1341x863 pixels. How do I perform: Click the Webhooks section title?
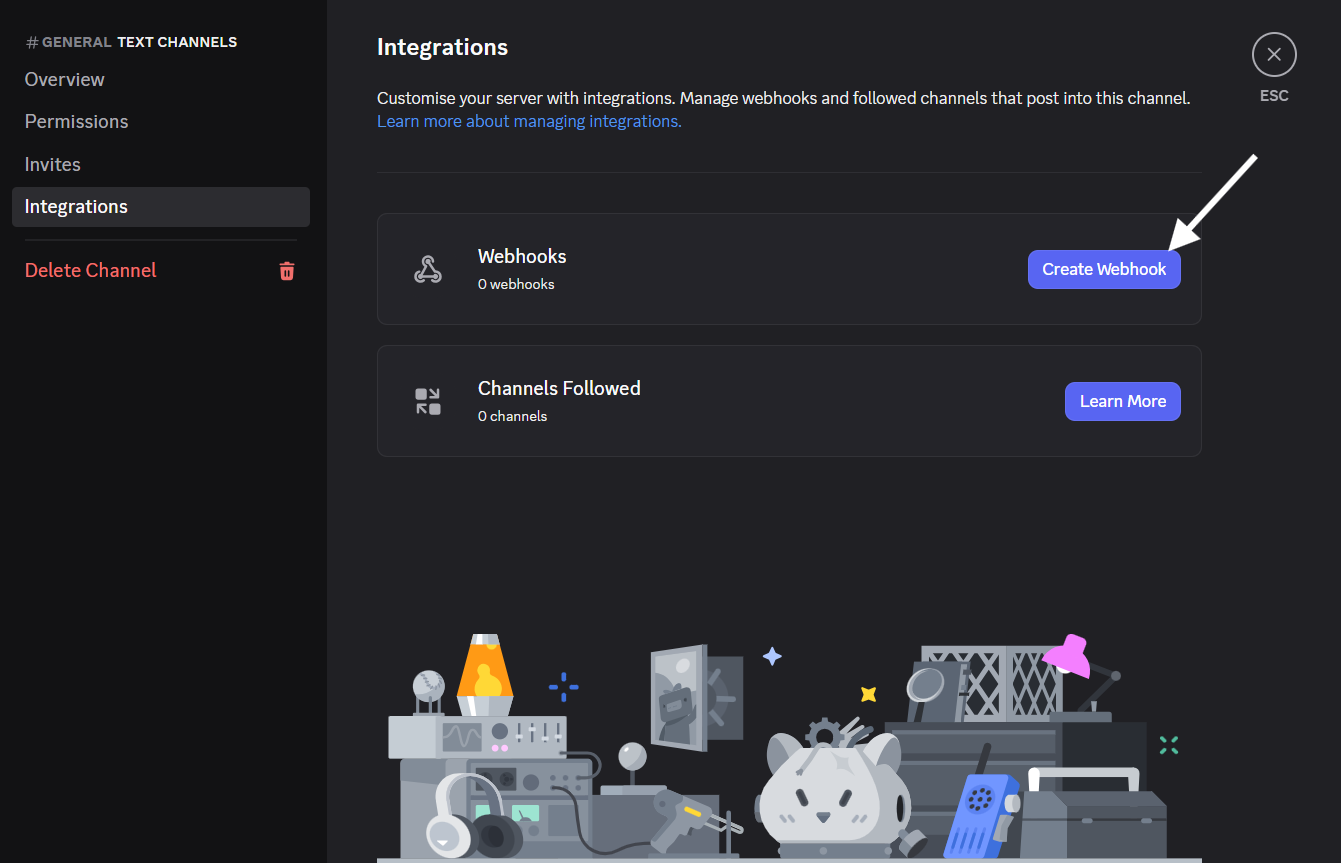(521, 256)
